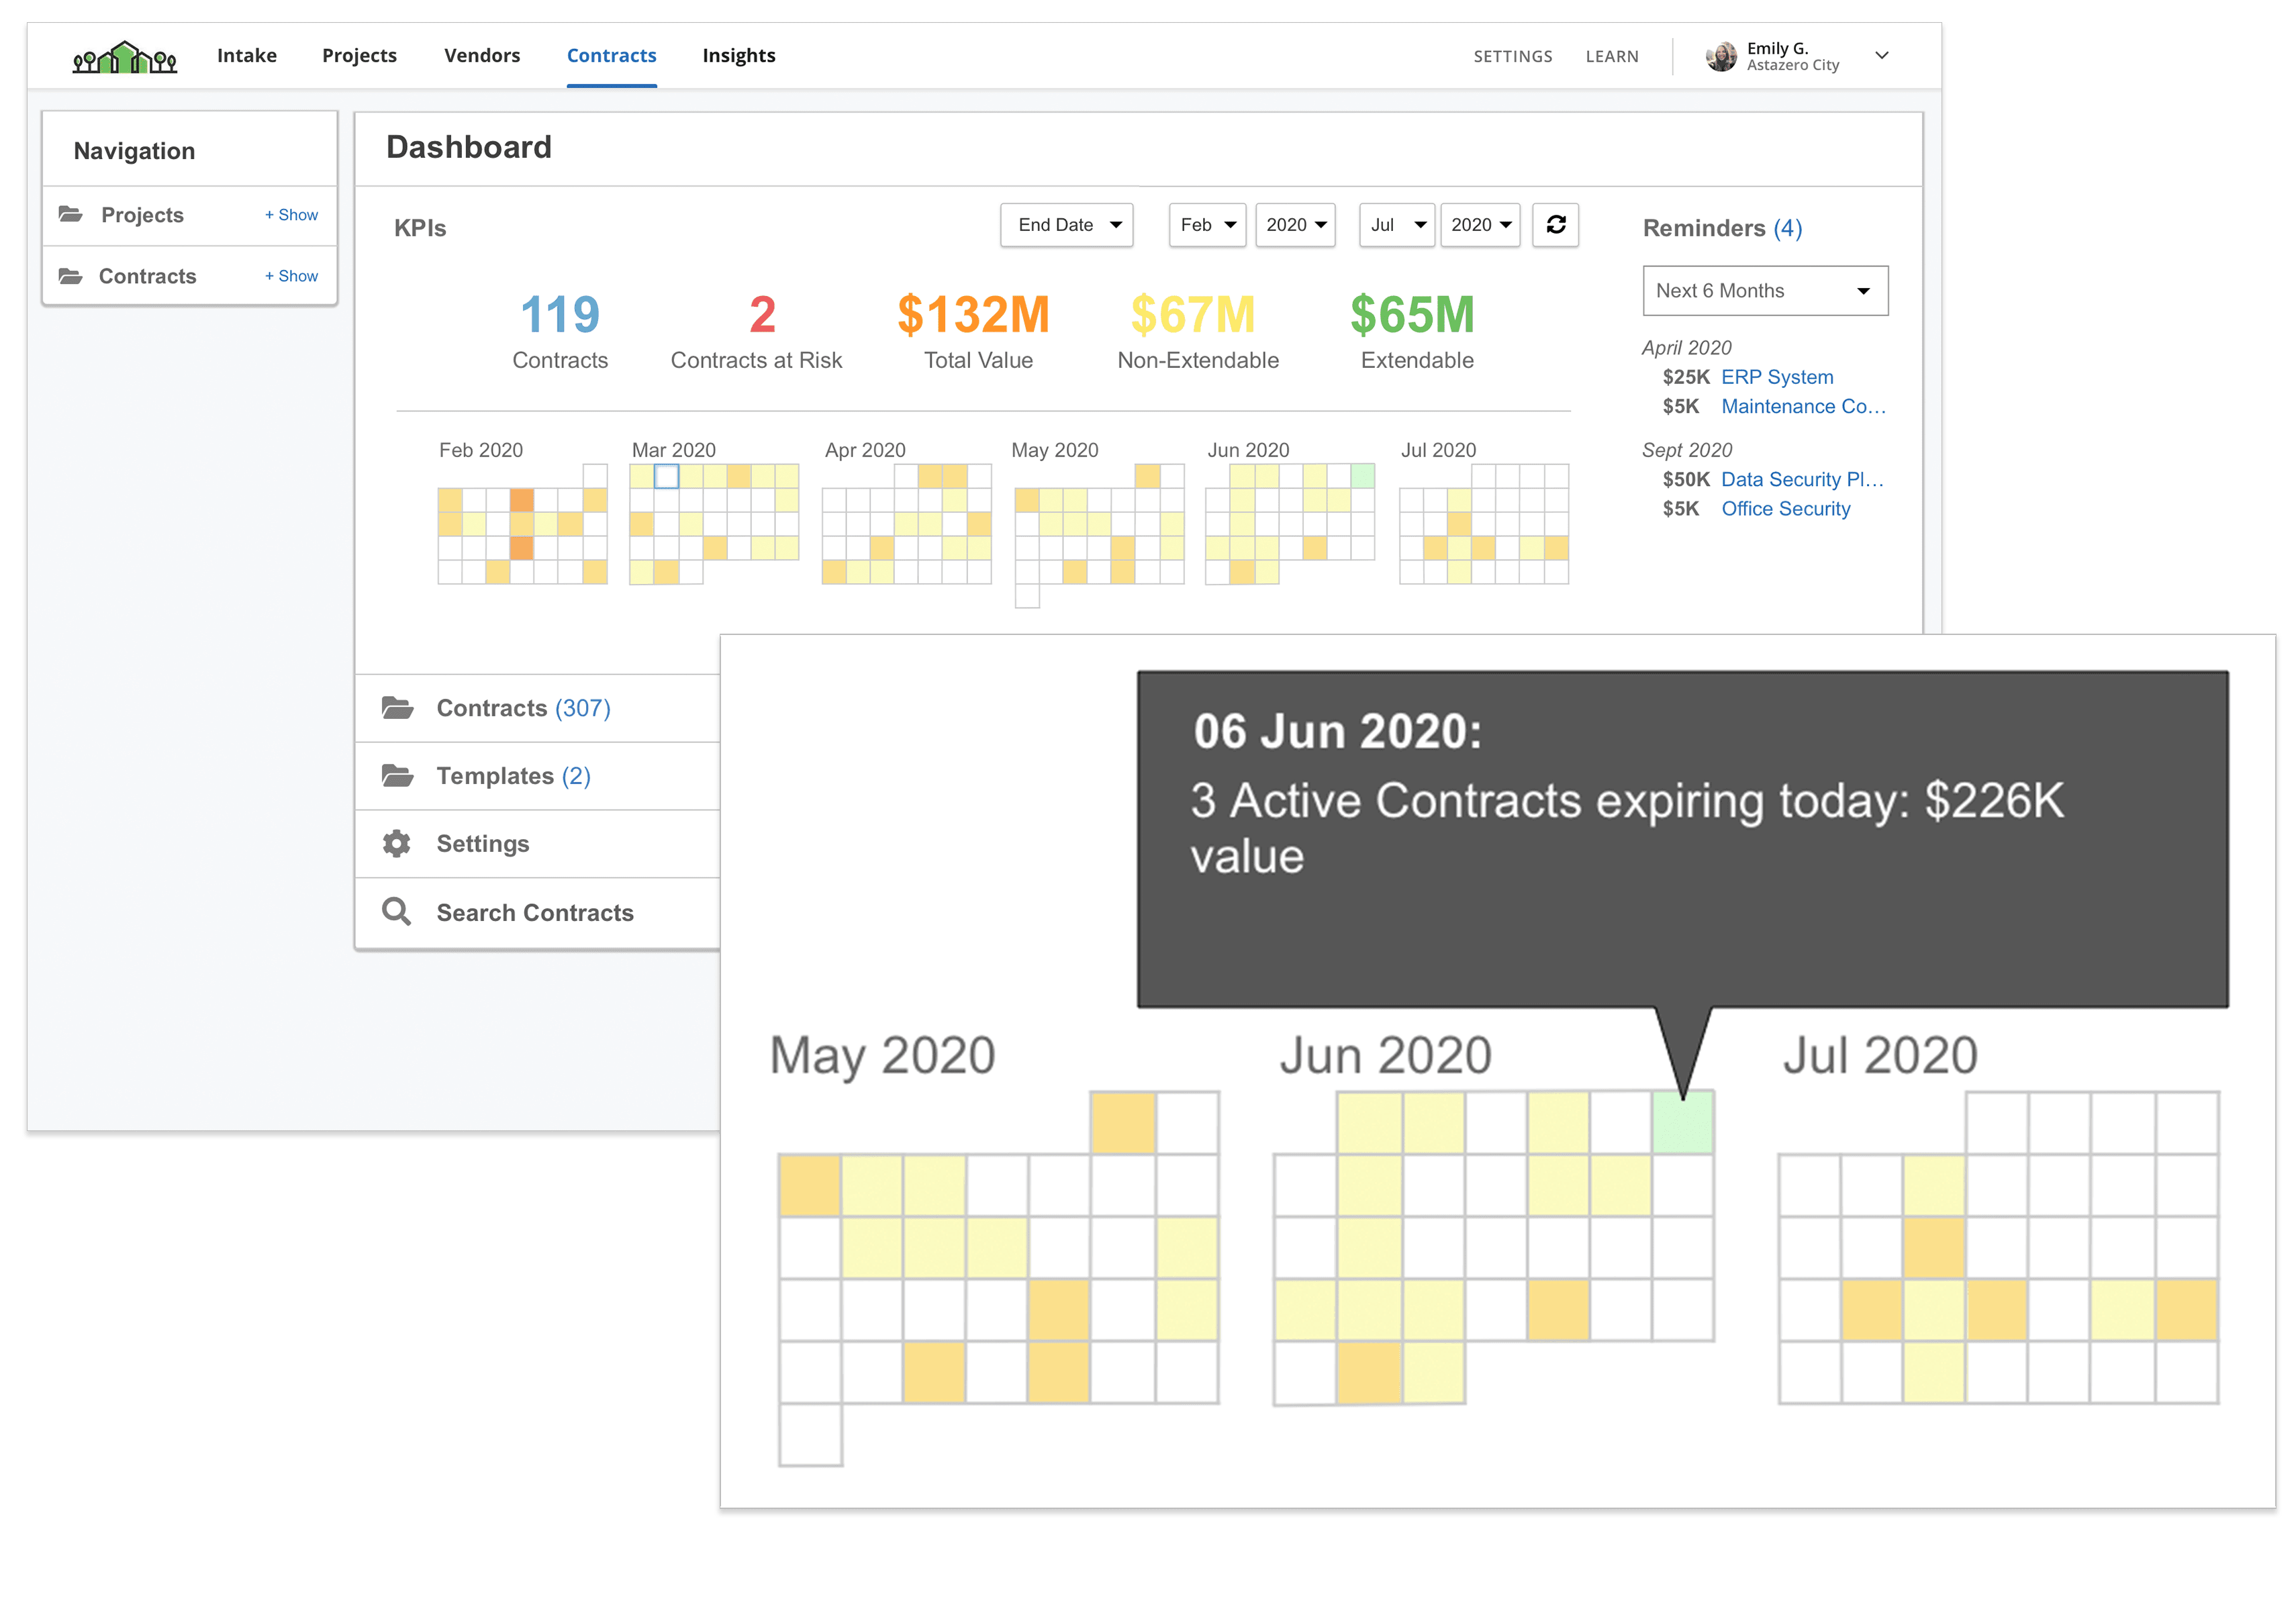The height and width of the screenshot is (1611, 2296).
Task: Switch to the Insights tab
Action: point(738,55)
